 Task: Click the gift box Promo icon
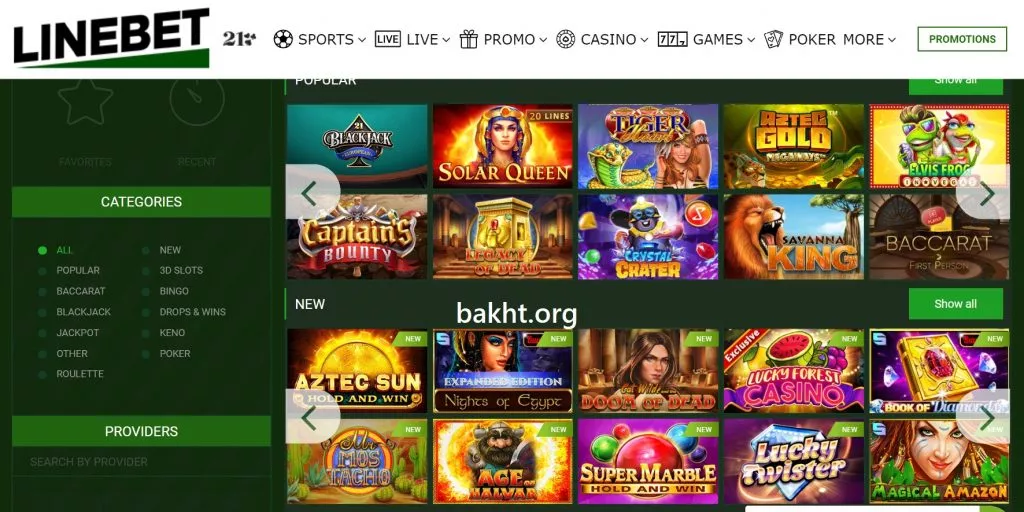468,39
